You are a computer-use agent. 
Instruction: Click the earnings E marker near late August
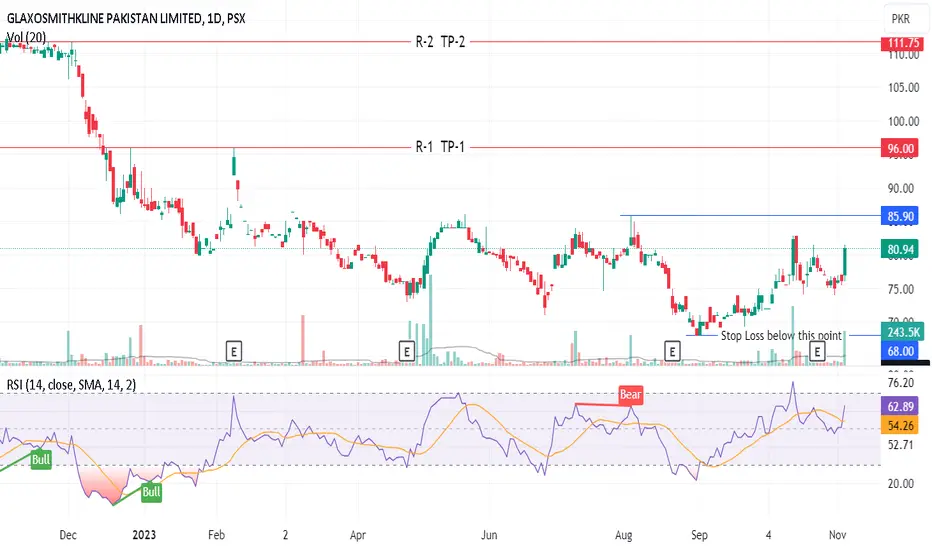coord(672,351)
